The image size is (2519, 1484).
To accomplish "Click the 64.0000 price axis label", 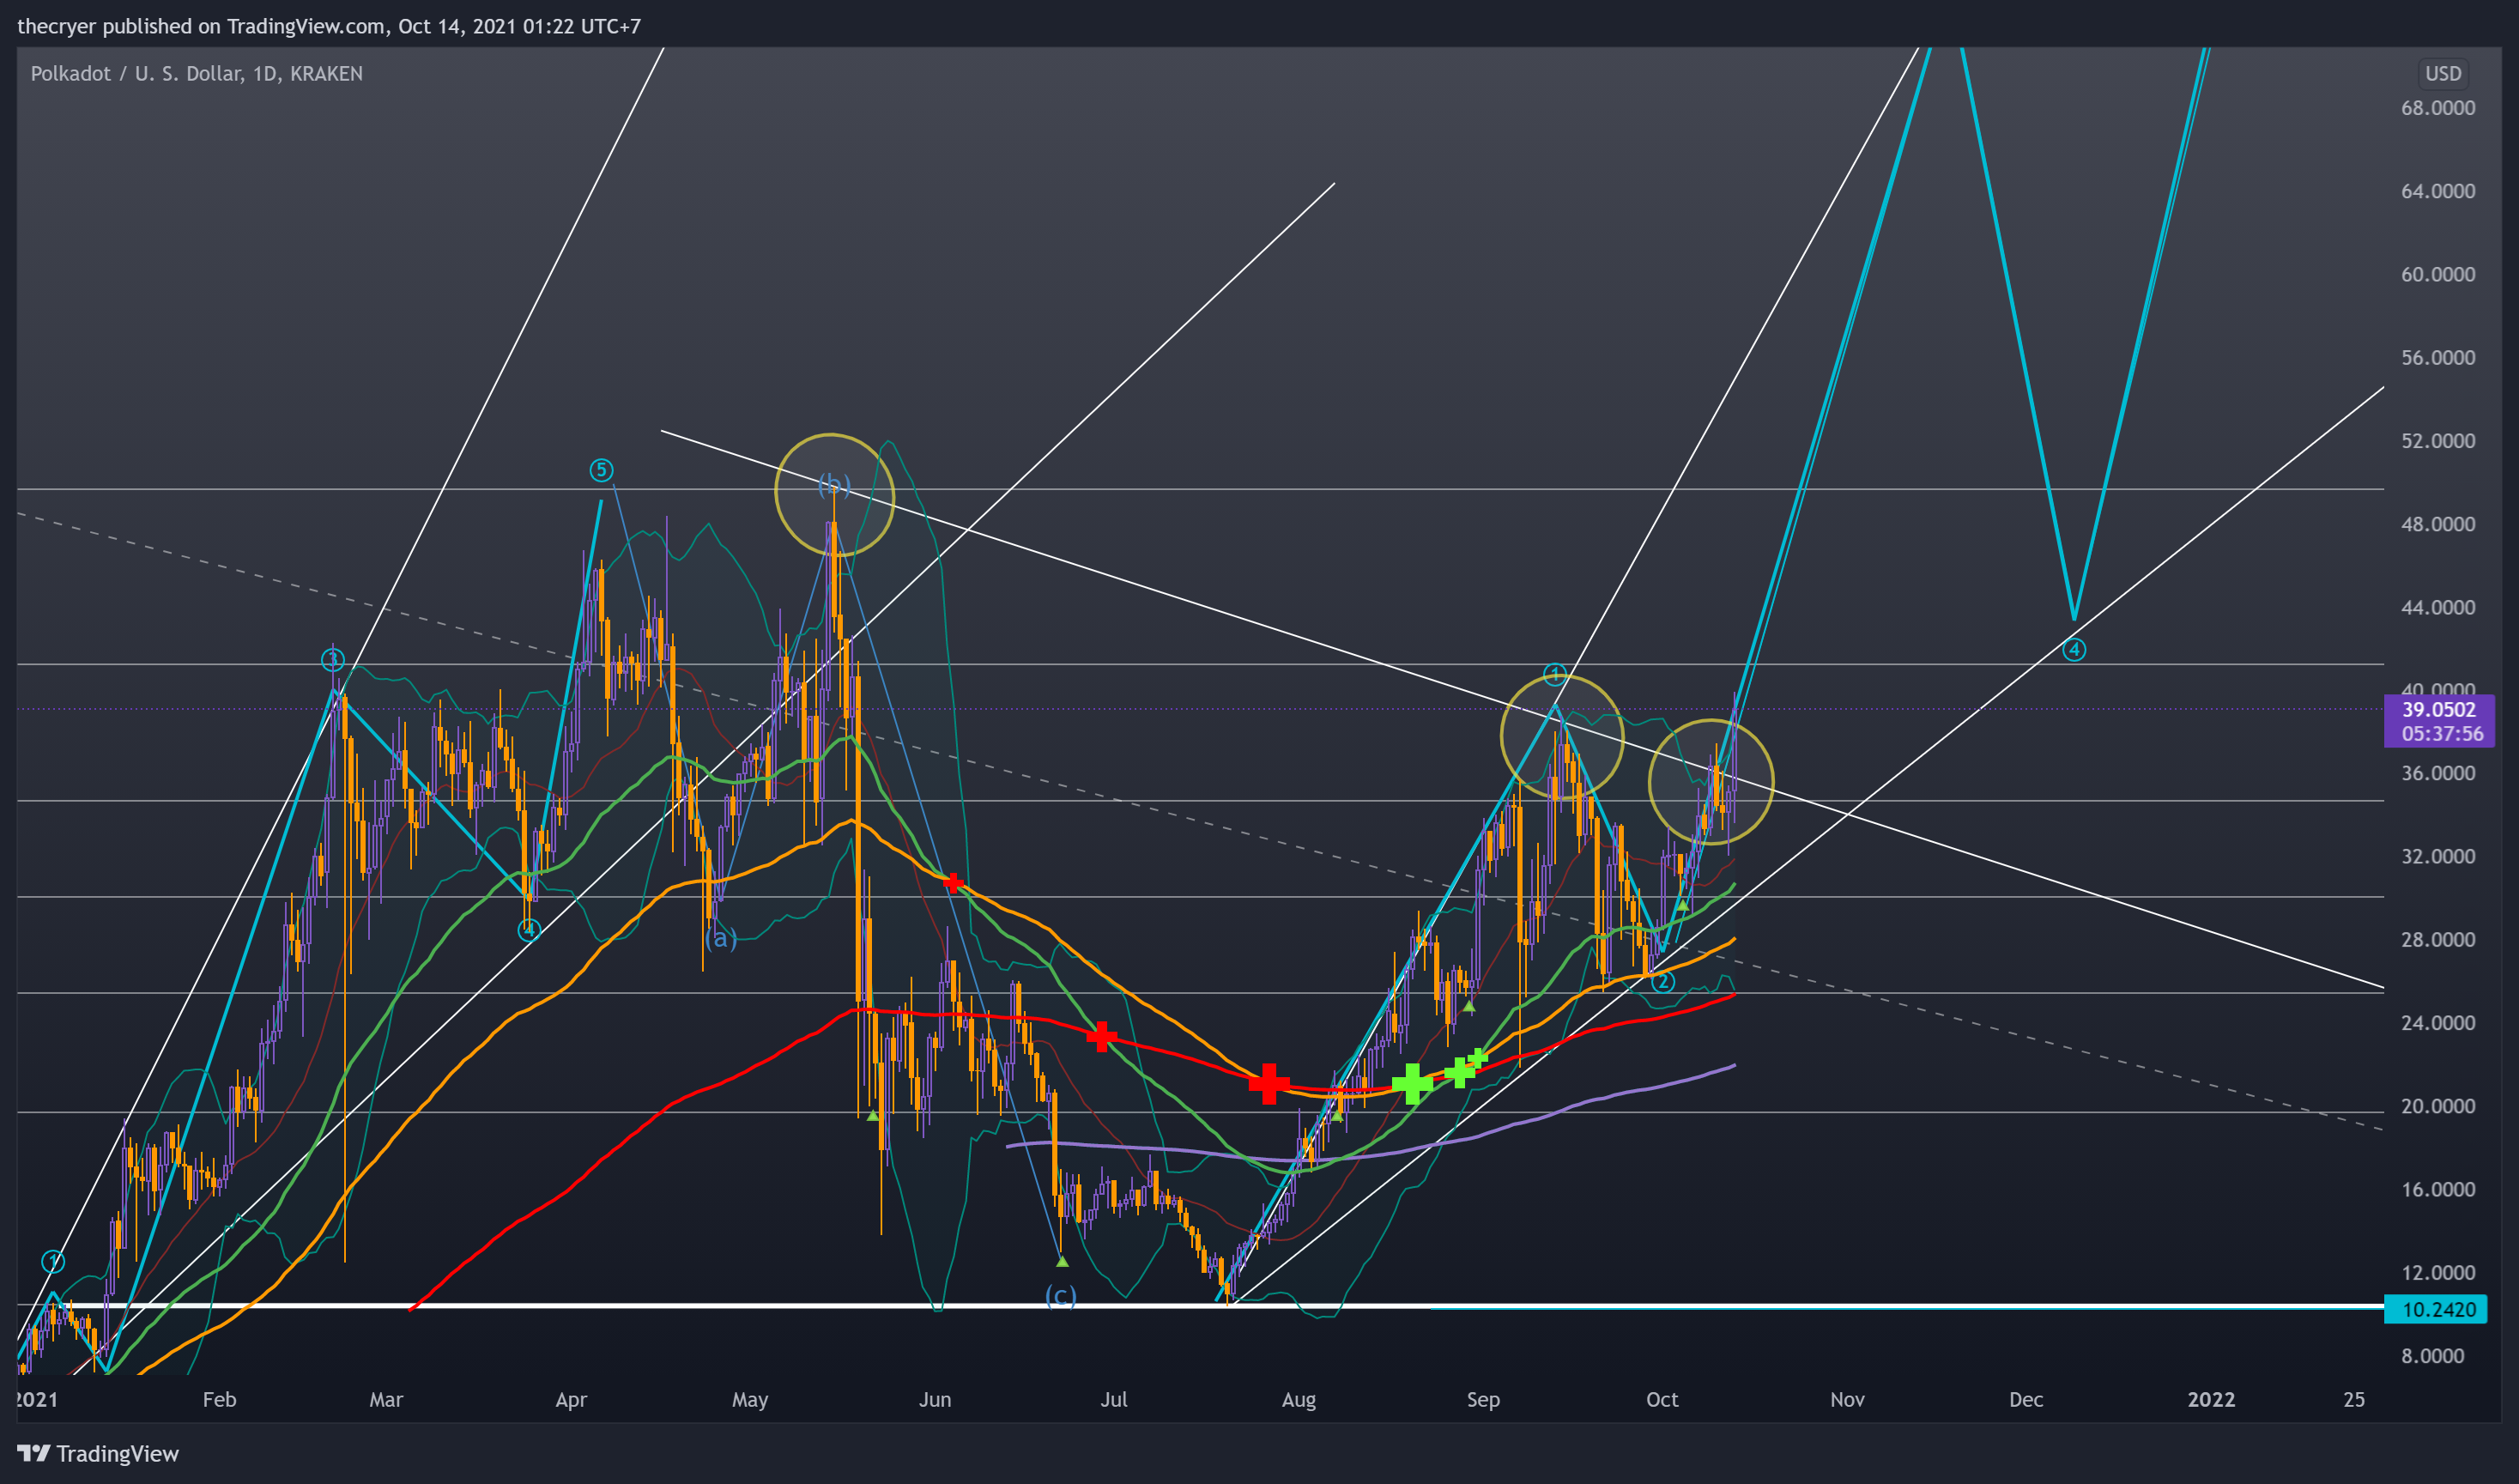I will [2437, 191].
